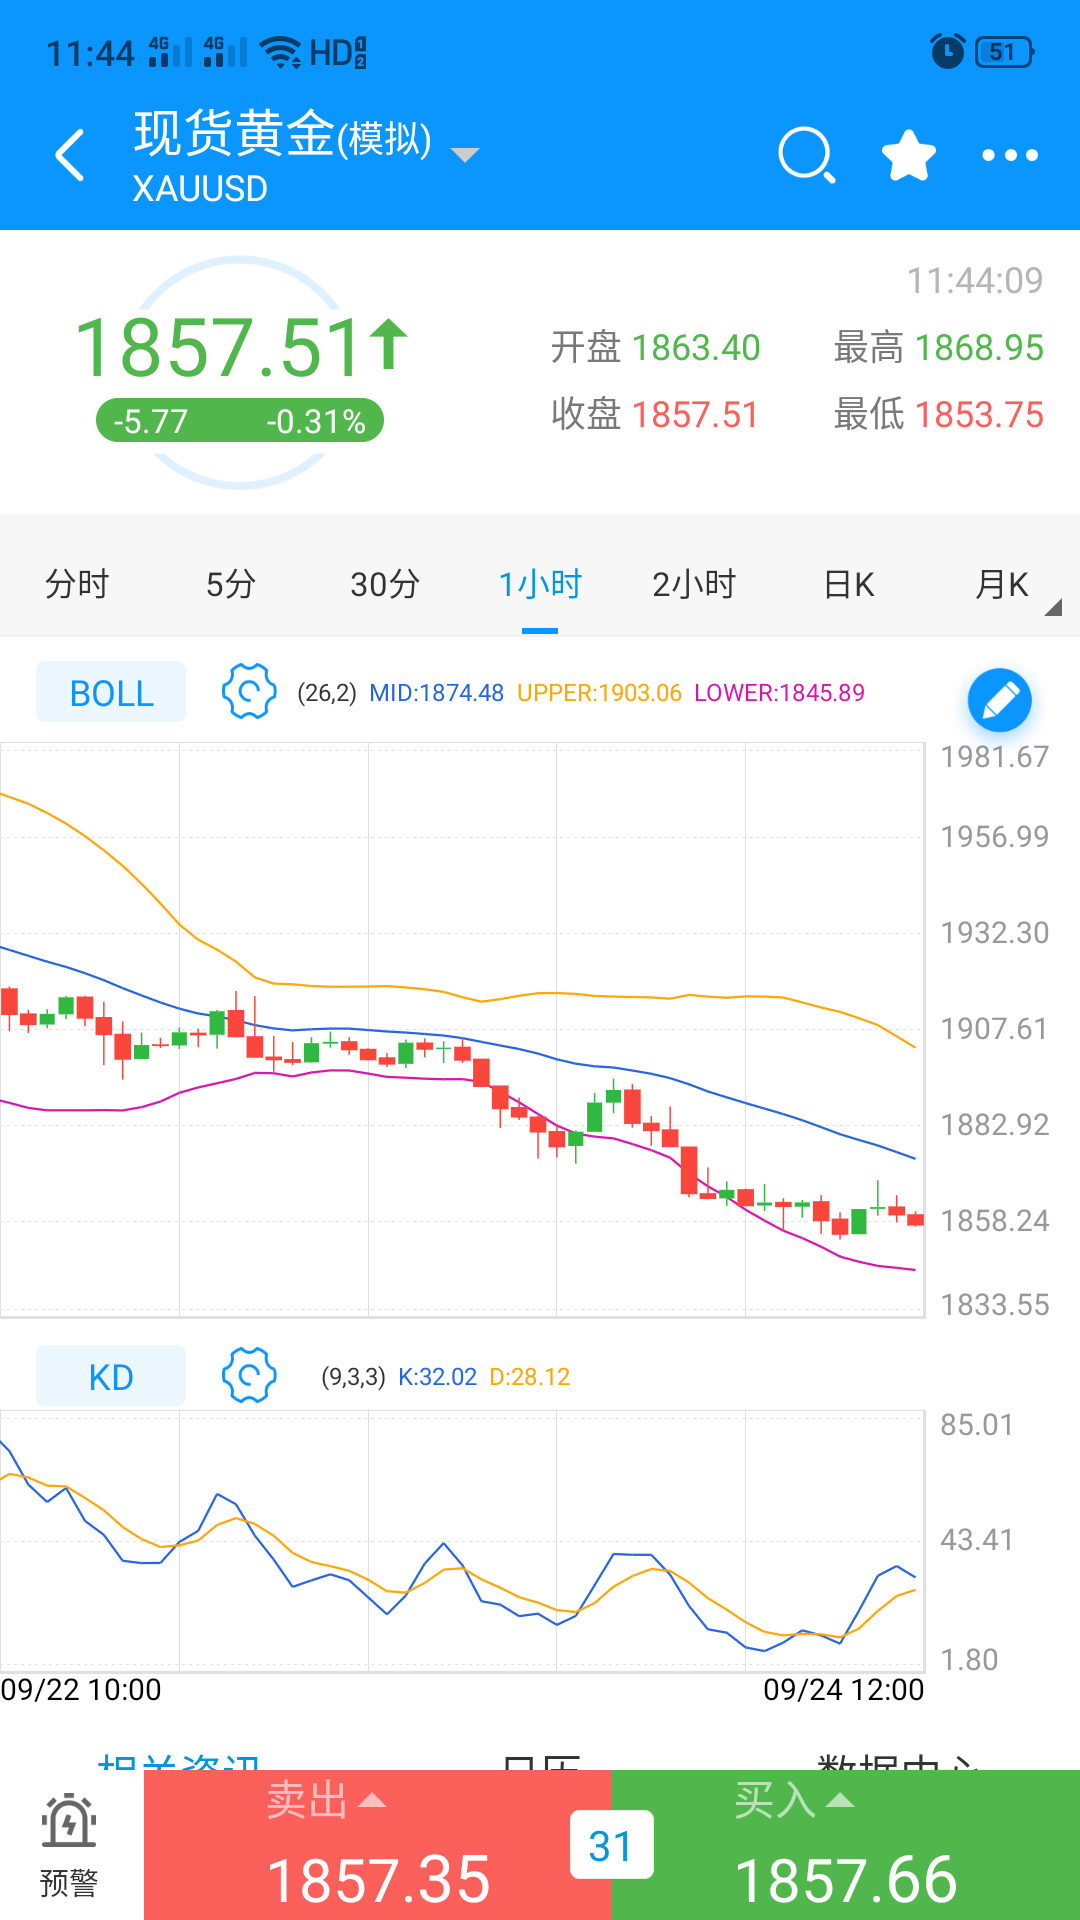Switch to the 30分 timeframe tab
1080x1920 pixels.
point(385,584)
